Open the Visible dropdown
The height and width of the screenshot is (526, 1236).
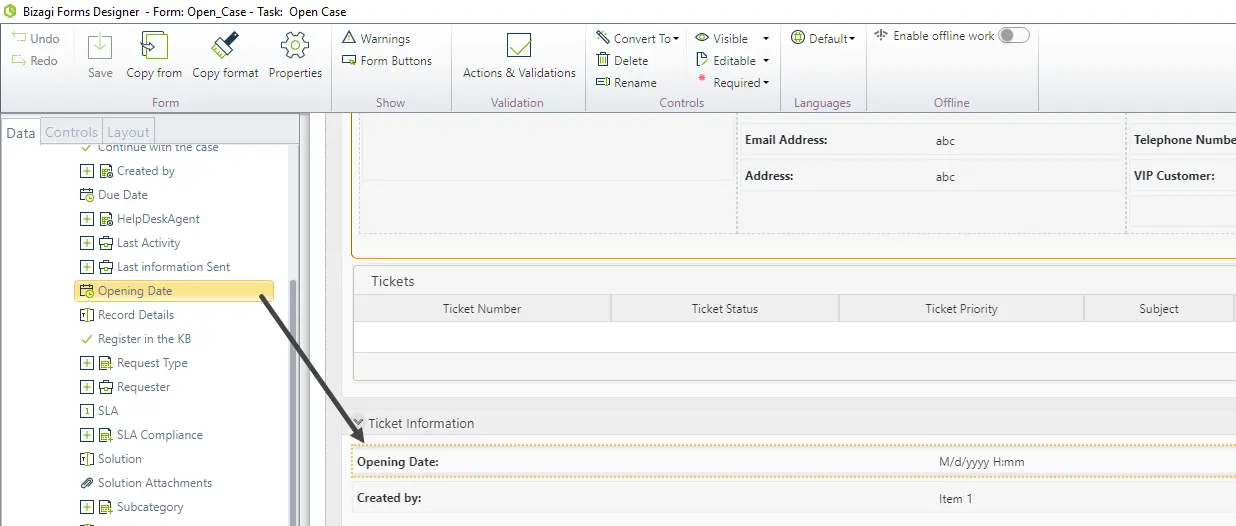[x=732, y=38]
